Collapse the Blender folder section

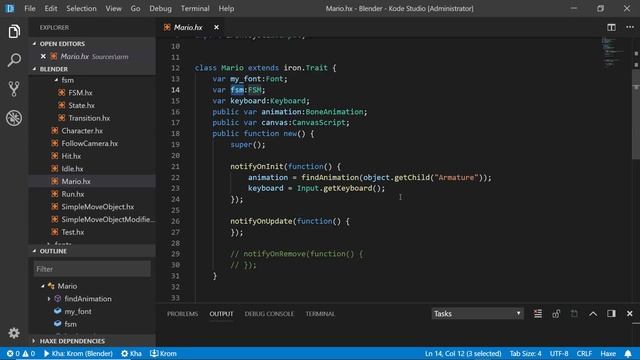point(34,69)
